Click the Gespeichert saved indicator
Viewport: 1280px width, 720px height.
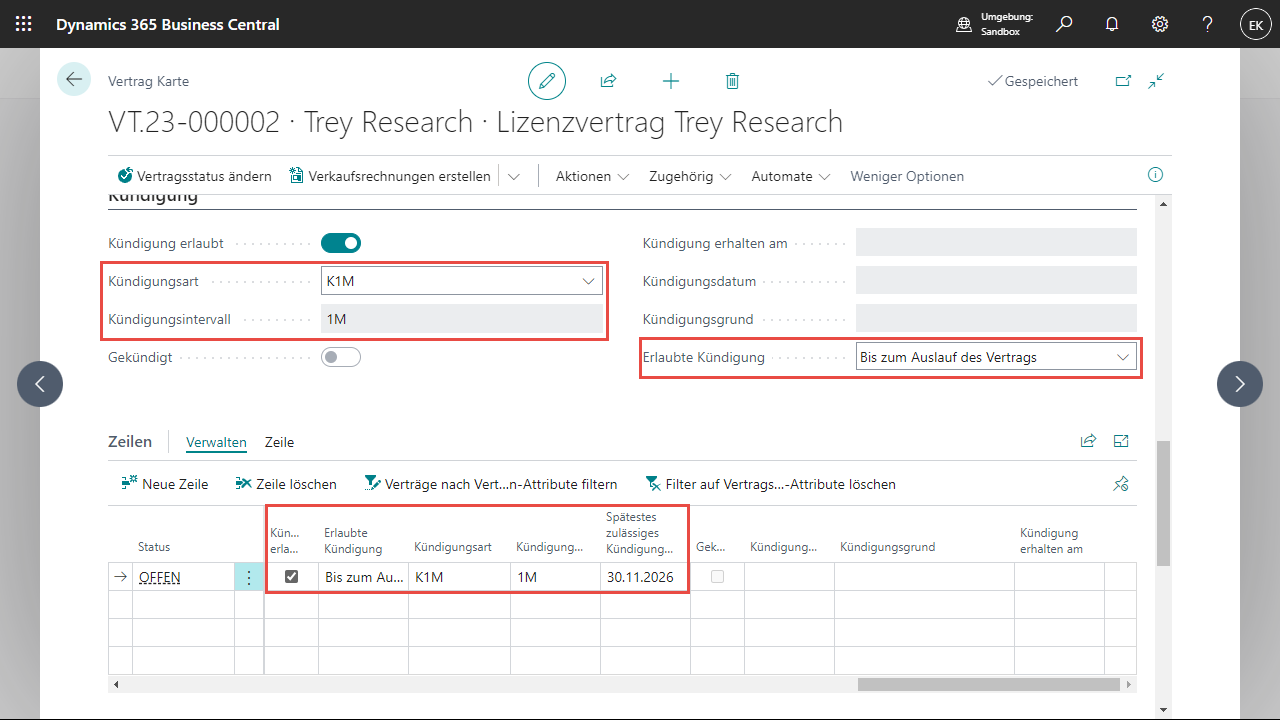[1033, 81]
